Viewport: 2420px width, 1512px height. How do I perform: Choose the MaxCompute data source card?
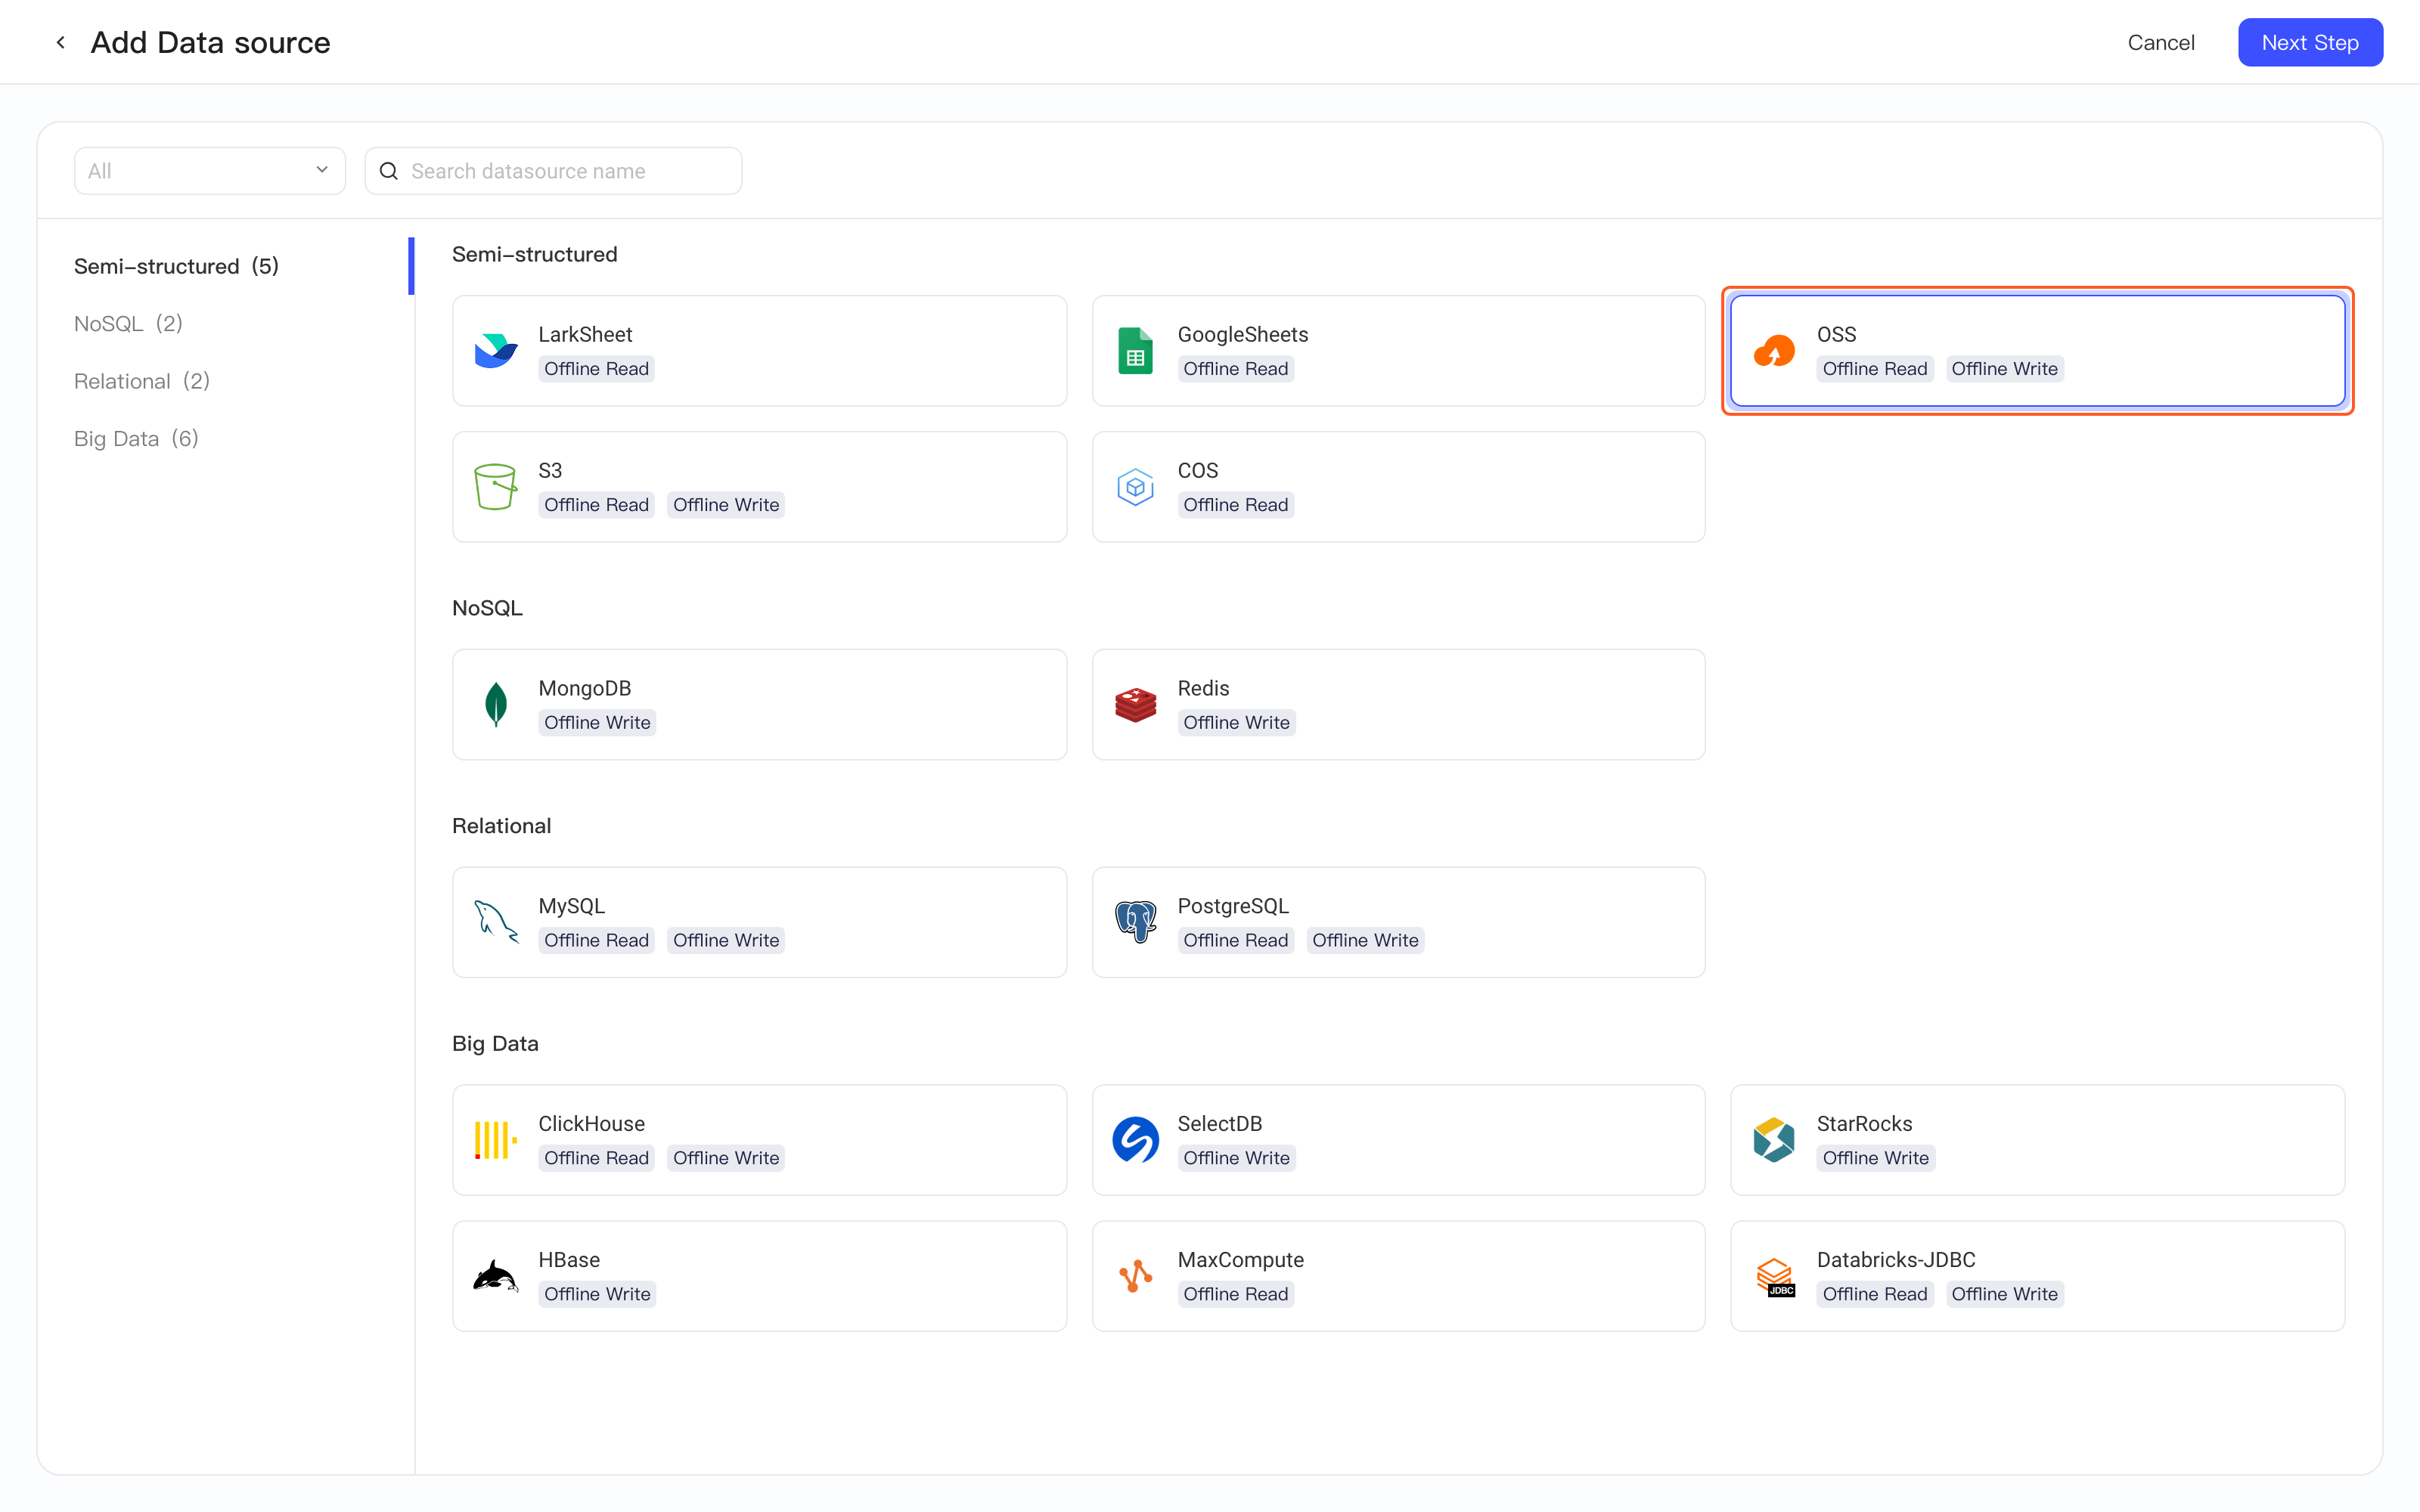[1398, 1276]
